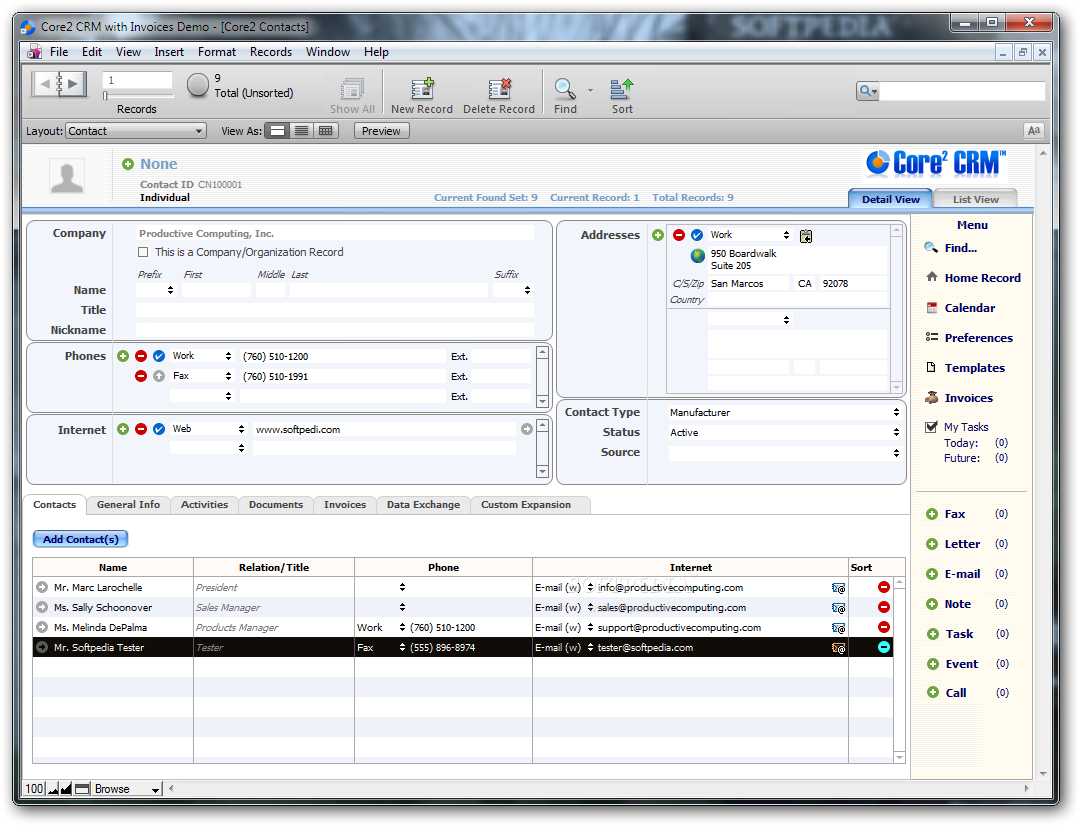Screen dimensions: 1080x826
Task: Open the Find magnifier tool
Action: point(565,88)
